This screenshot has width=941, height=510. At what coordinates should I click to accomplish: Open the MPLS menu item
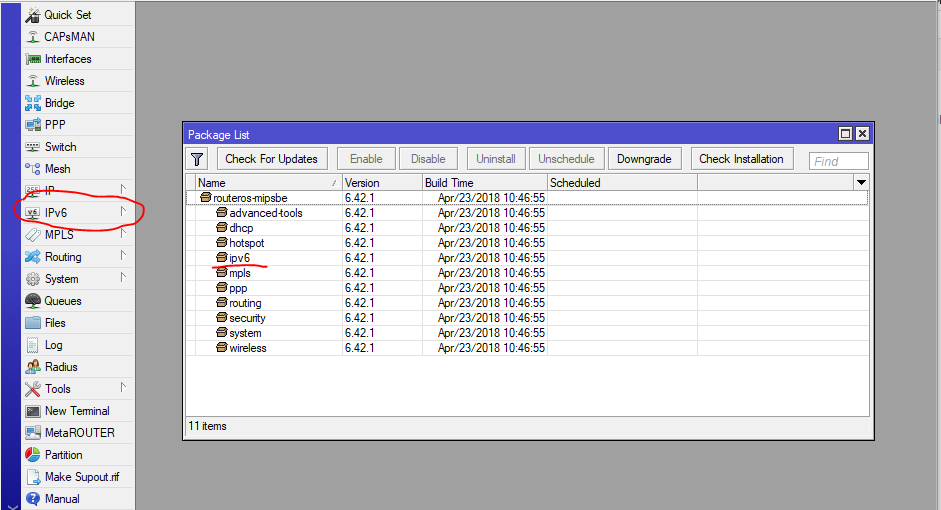[x=79, y=235]
